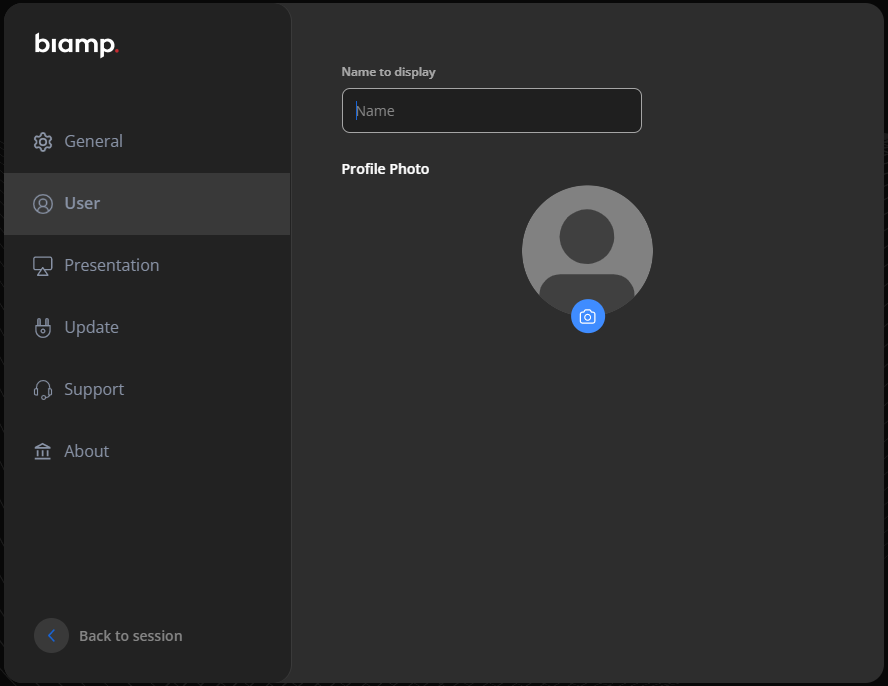The height and width of the screenshot is (686, 888).
Task: Click the About building icon
Action: coord(42,452)
